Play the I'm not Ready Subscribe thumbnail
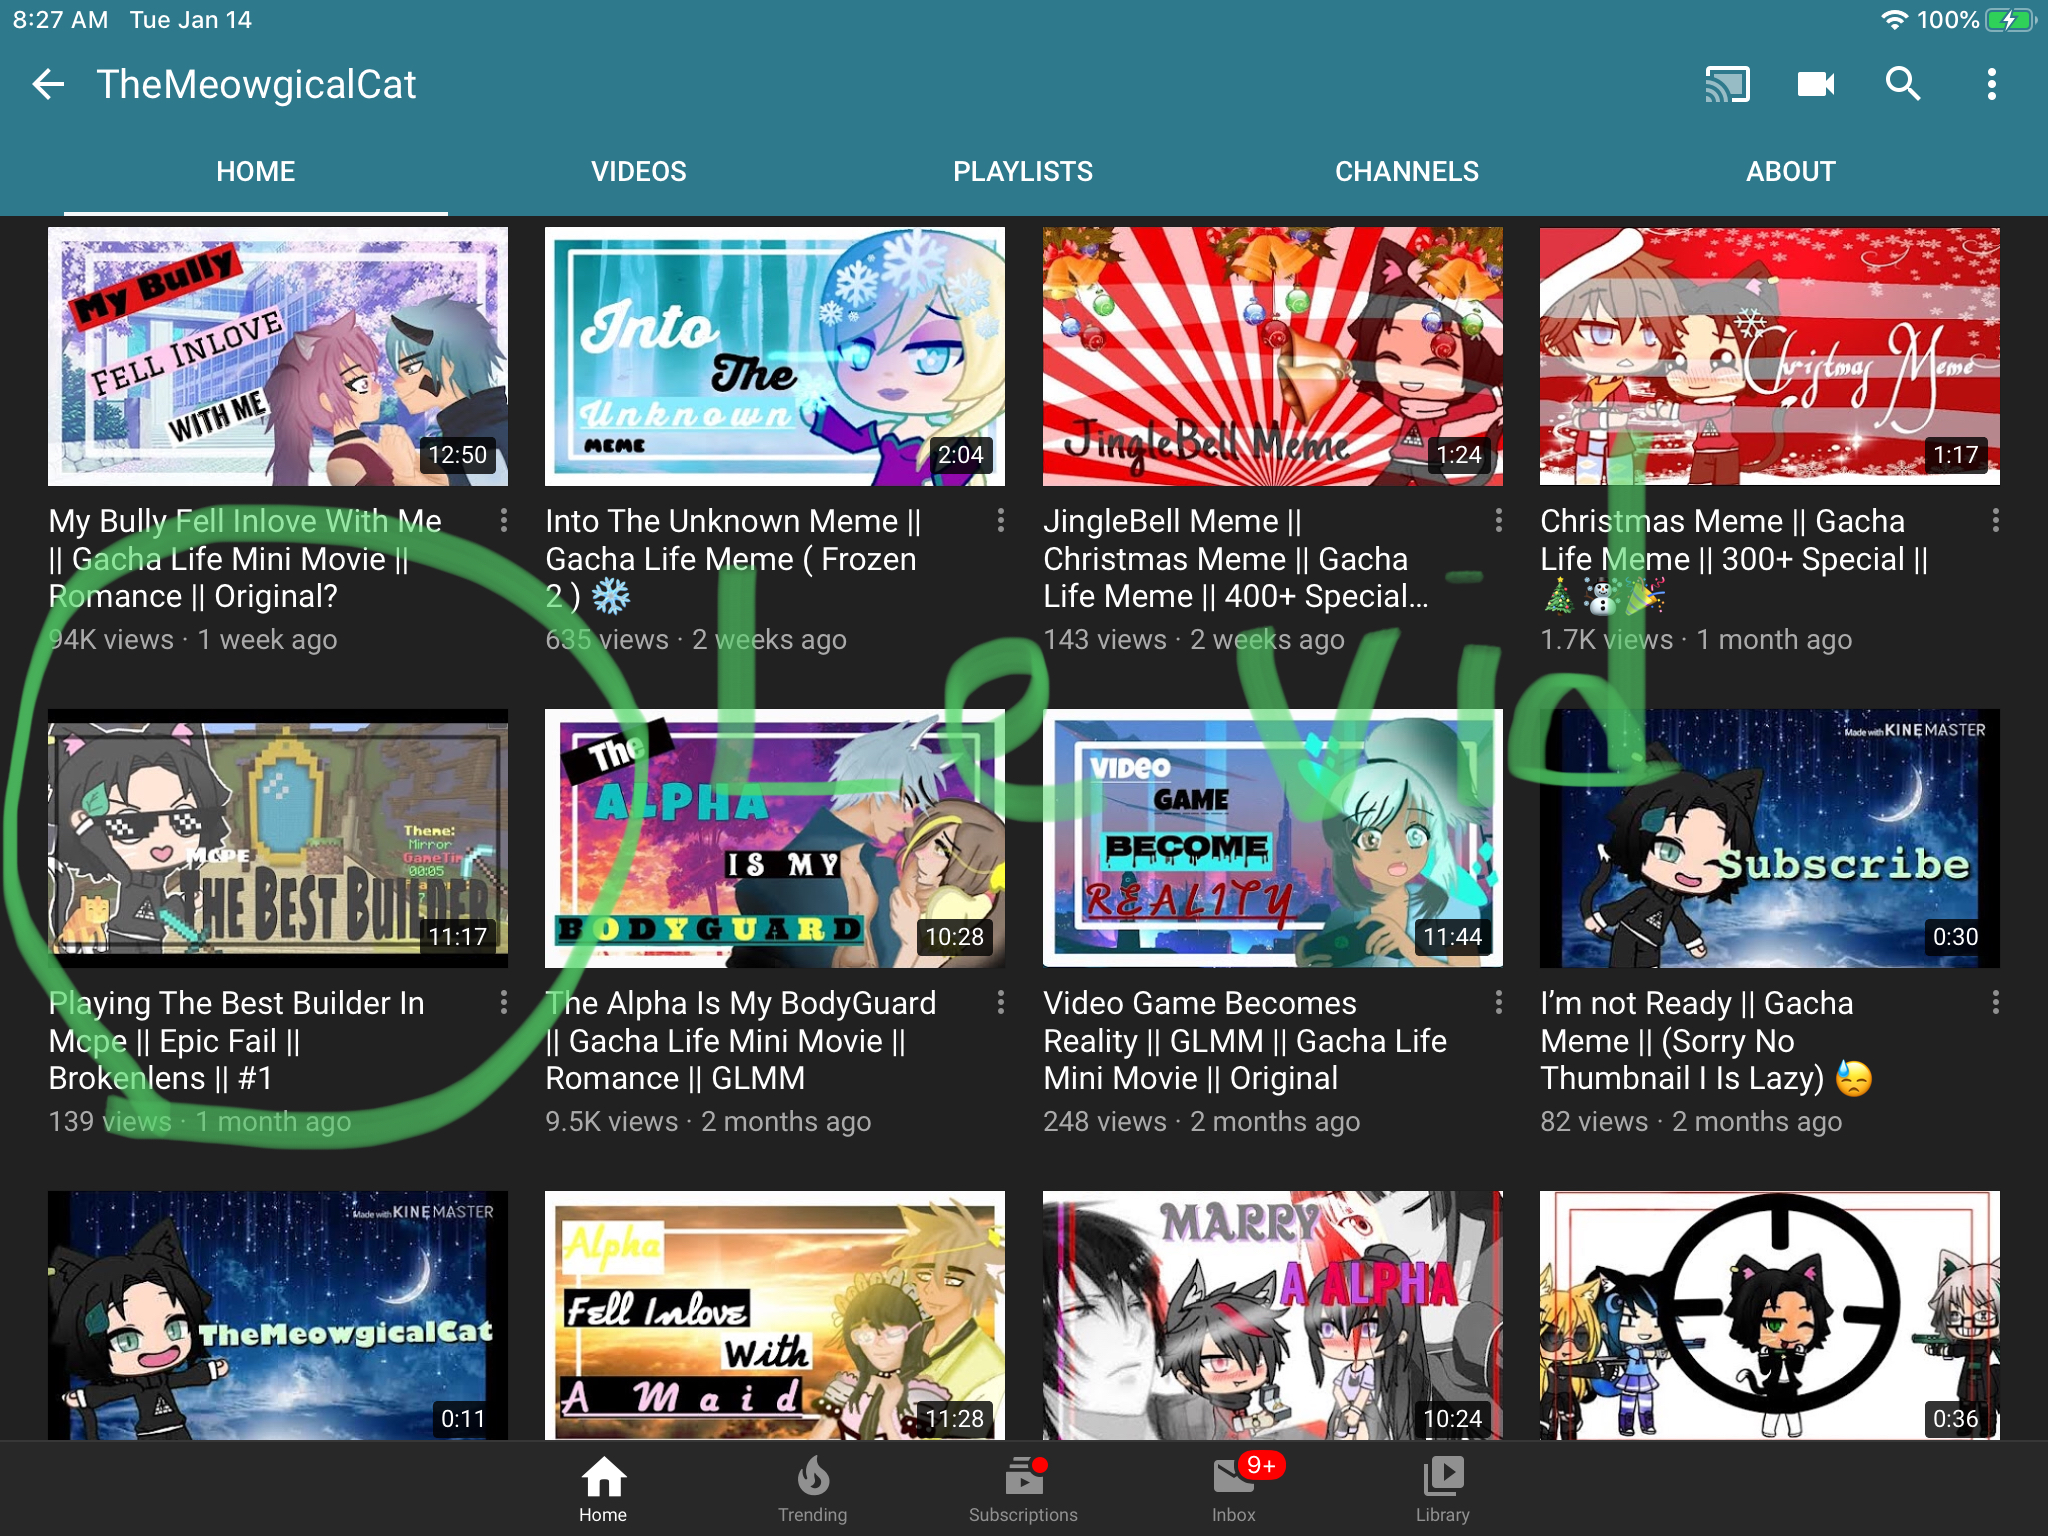2048x1536 pixels. [1769, 838]
